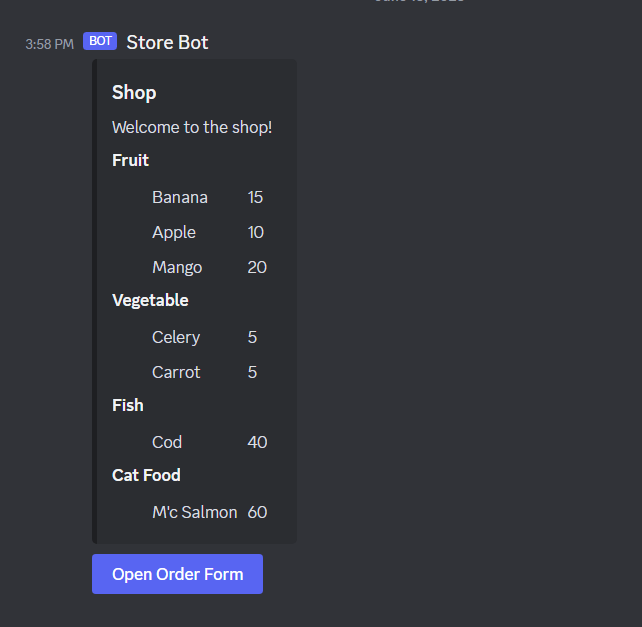642x627 pixels.
Task: Select the Fish category heading
Action: (128, 405)
